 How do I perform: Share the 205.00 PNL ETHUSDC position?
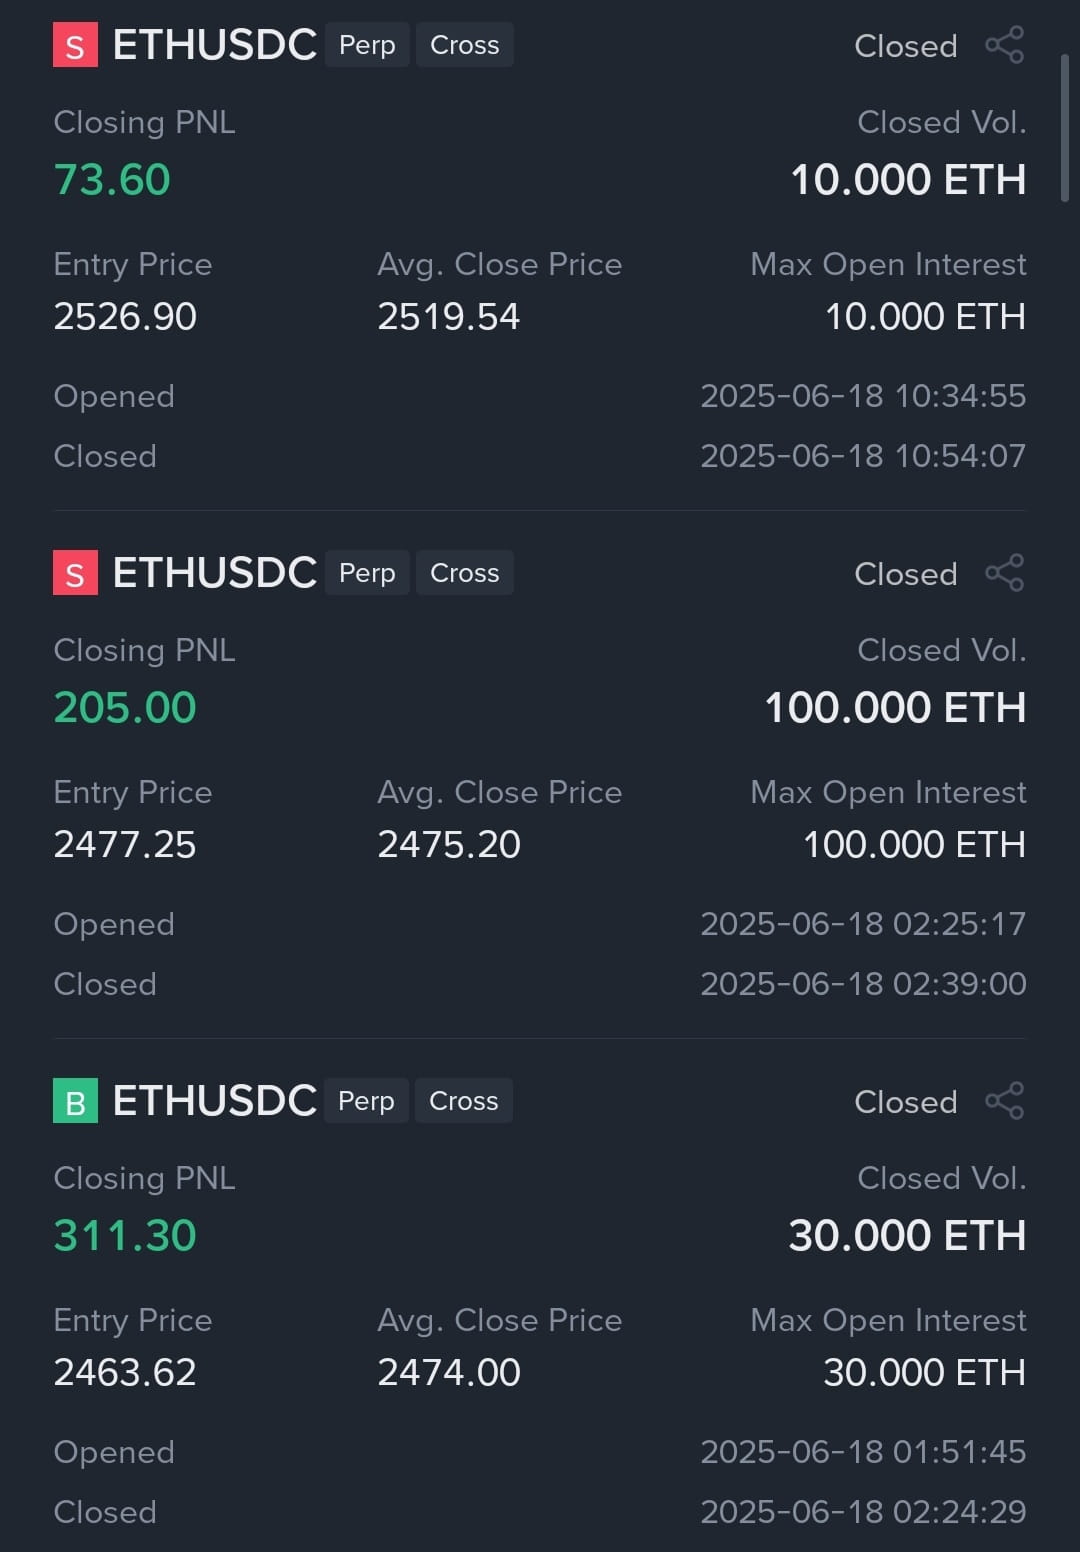pyautogui.click(x=1005, y=573)
